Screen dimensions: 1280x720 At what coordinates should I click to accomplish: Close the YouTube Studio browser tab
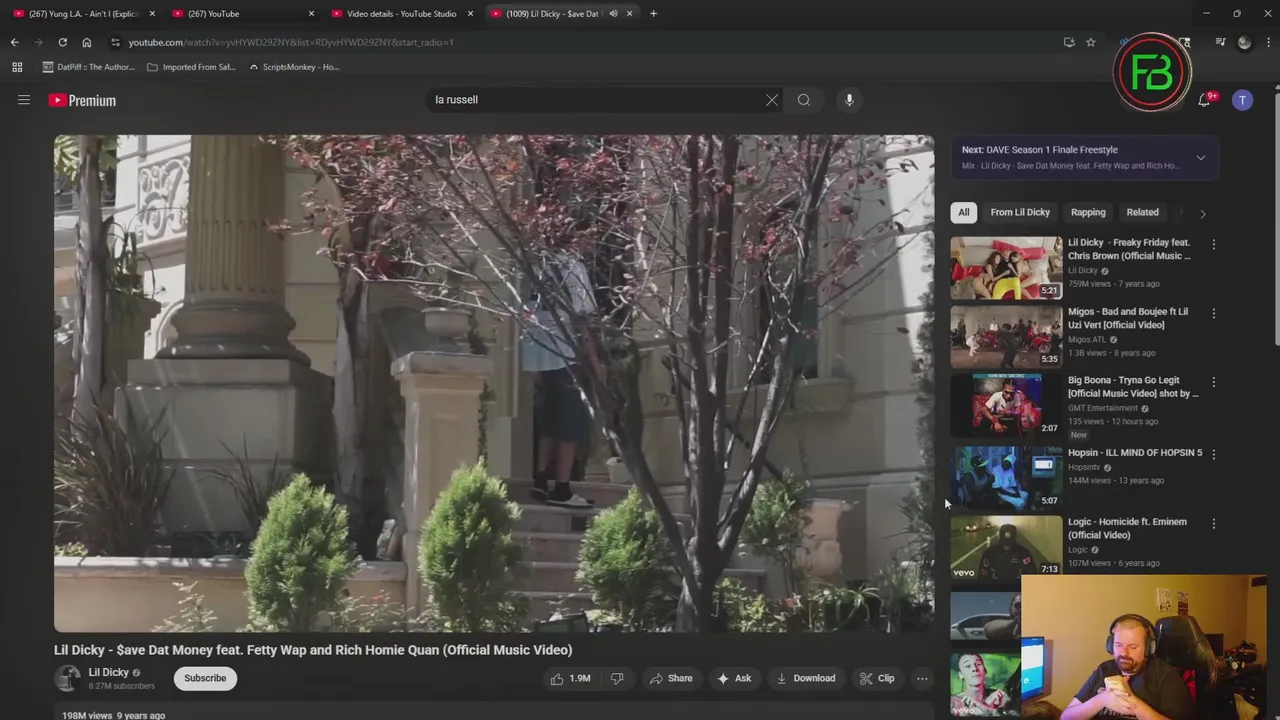470,13
